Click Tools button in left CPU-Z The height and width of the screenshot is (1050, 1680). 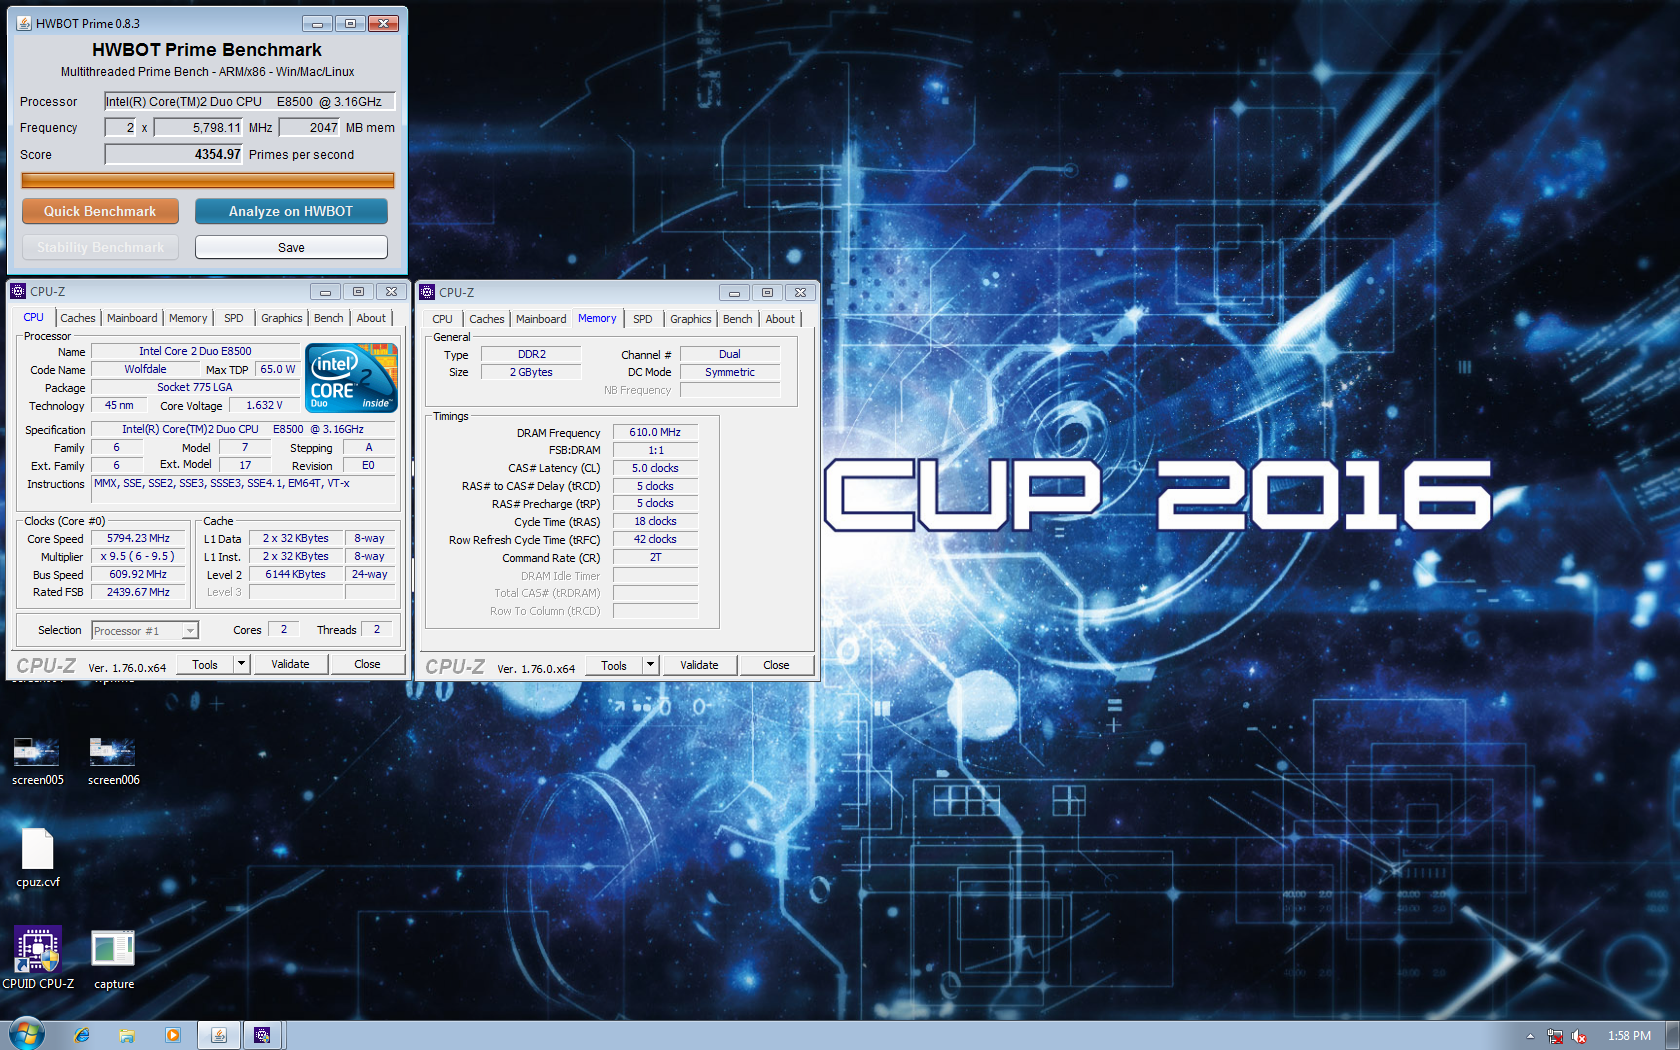tap(205, 664)
